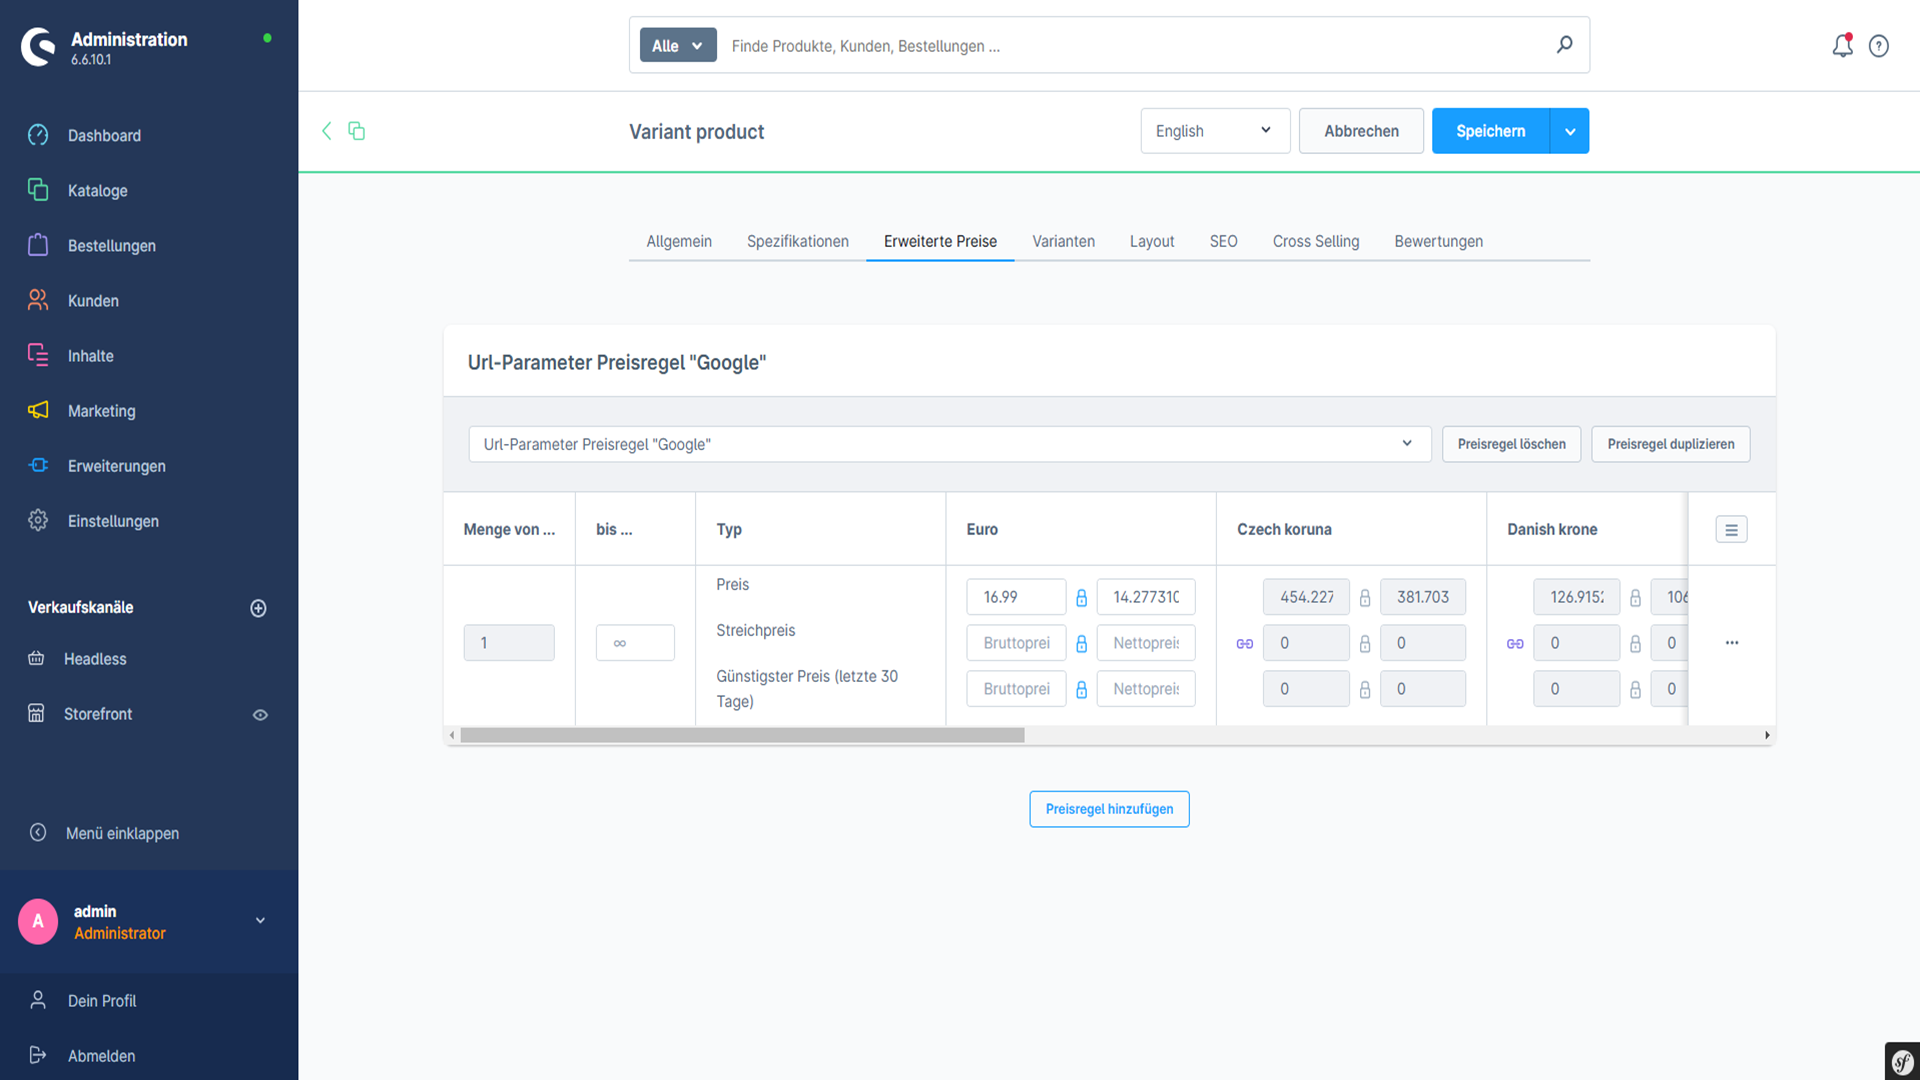1920x1080 pixels.
Task: Open the SEO tab
Action: tap(1223, 241)
